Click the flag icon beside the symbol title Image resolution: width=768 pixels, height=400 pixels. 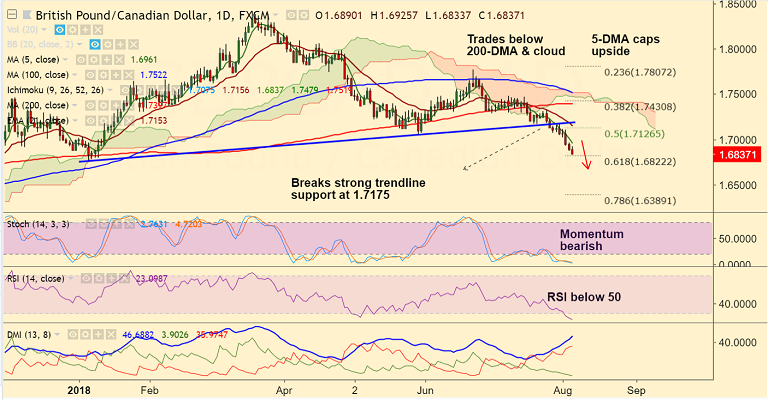27,15
